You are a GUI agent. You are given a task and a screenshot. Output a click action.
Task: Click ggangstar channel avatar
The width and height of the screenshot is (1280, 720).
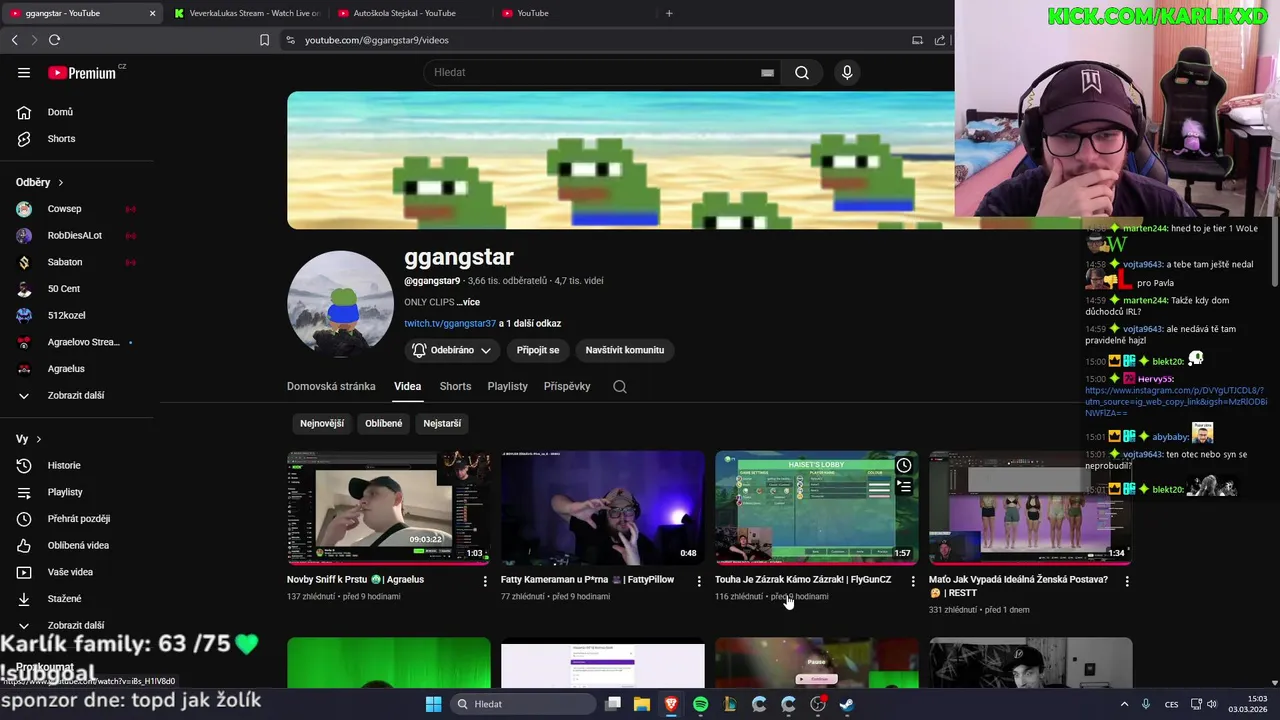340,303
